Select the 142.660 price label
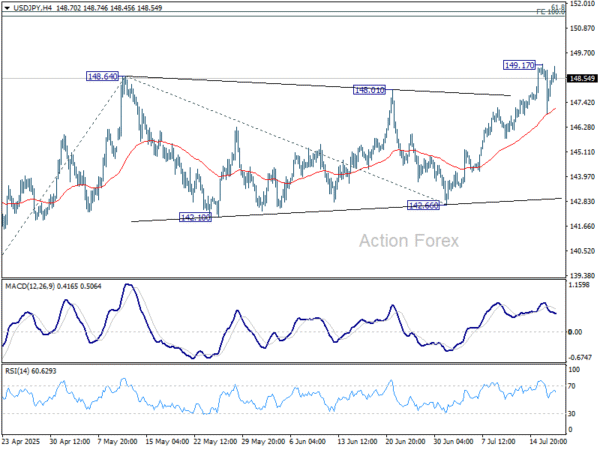Screen dimensions: 600x450 [x=423, y=205]
